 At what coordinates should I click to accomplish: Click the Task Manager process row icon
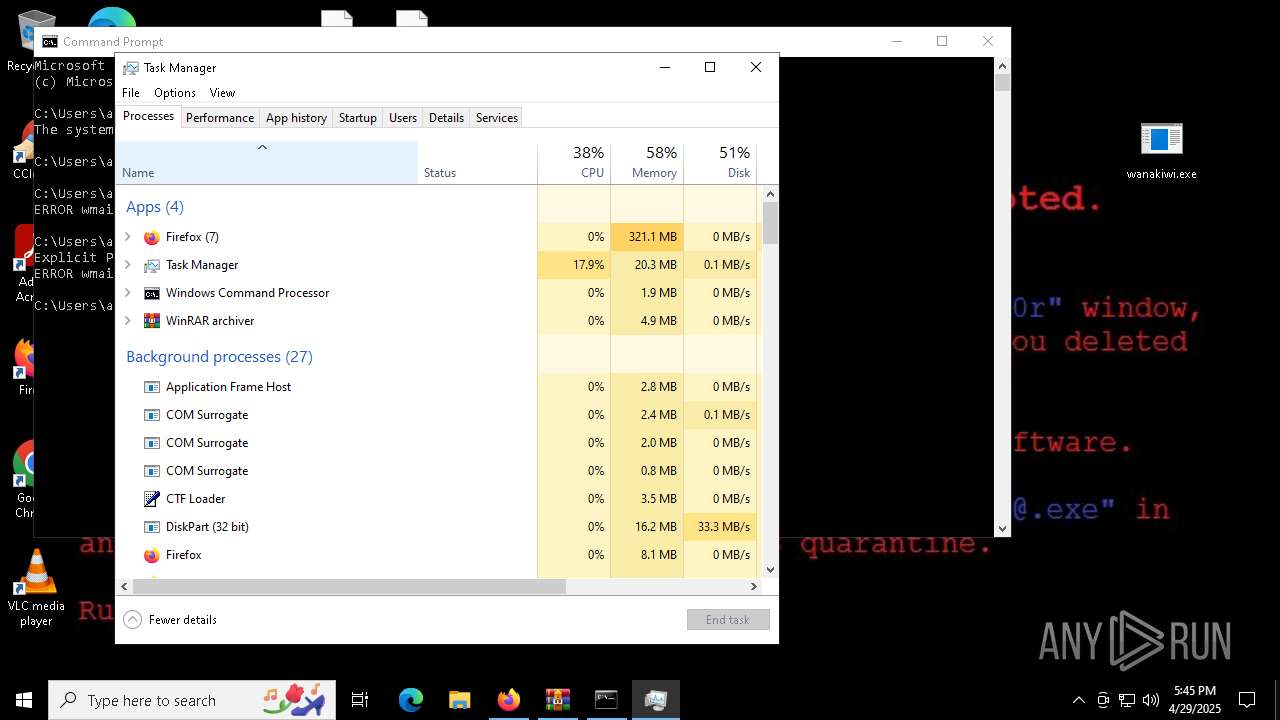(152, 265)
